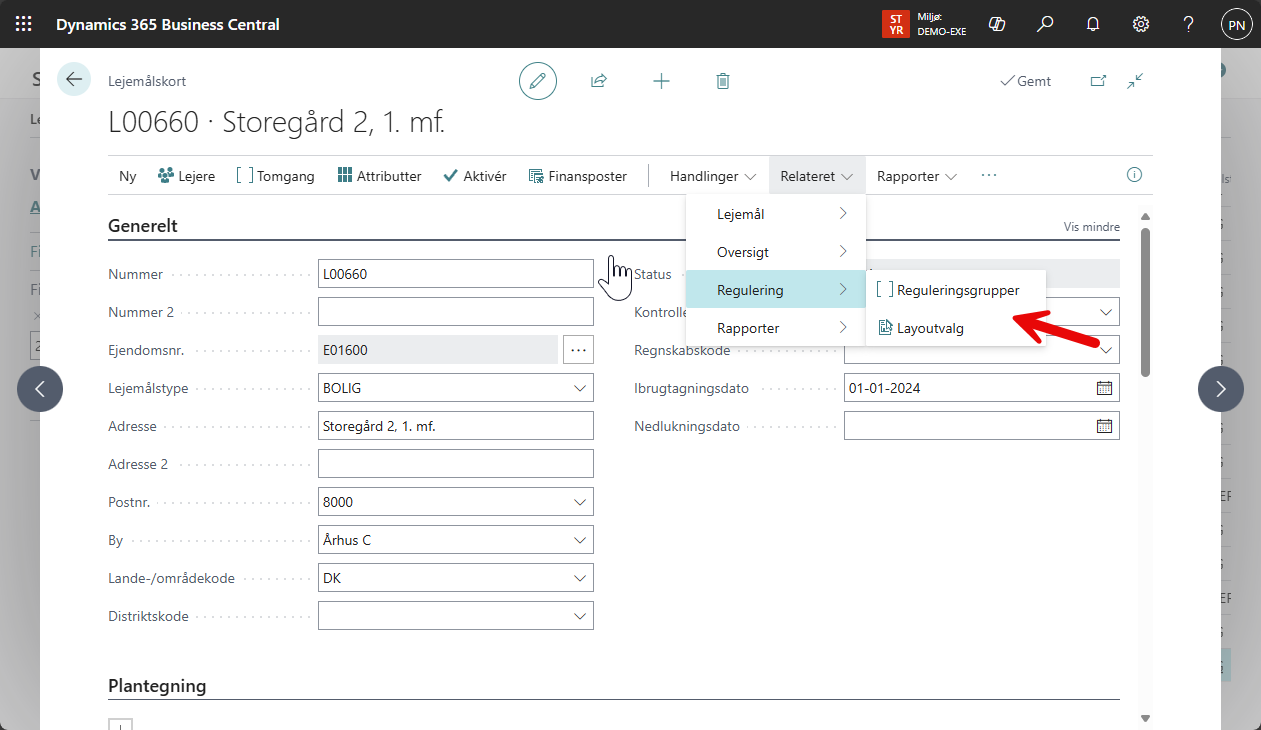Open the Ibrugtagningsdato calendar picker
Image resolution: width=1261 pixels, height=730 pixels.
coord(1104,388)
